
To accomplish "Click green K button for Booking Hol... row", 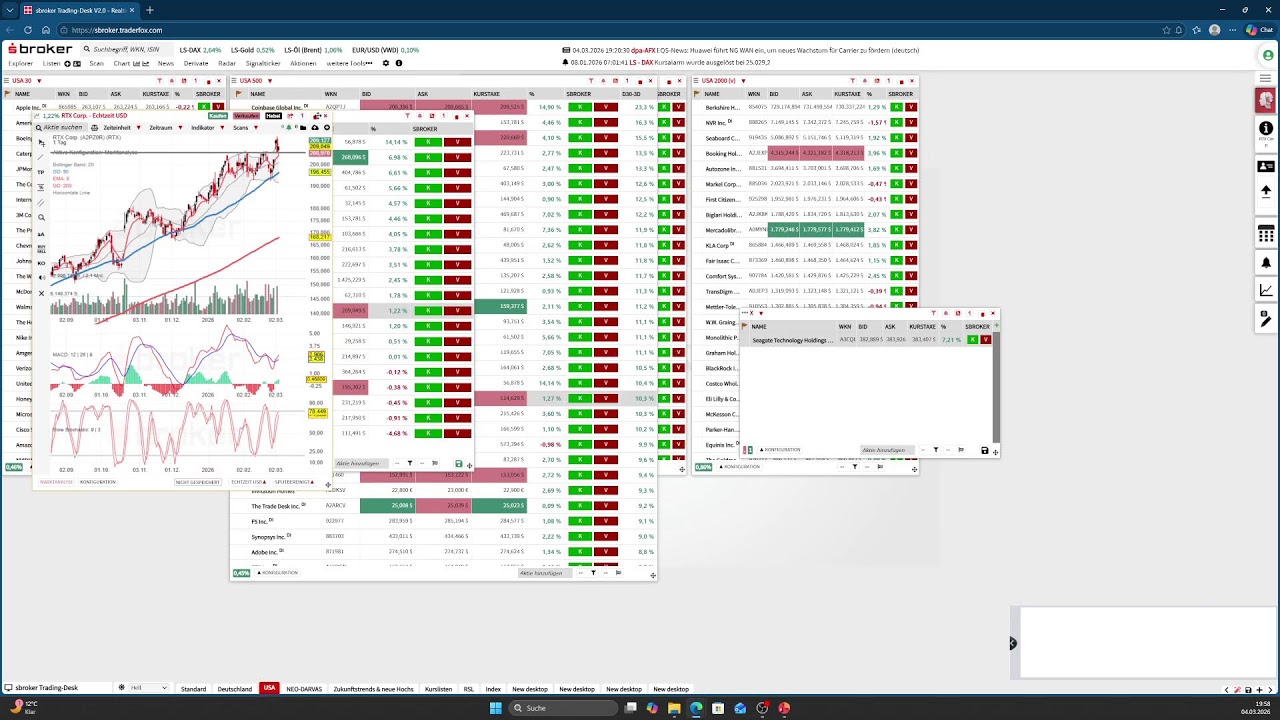I will [897, 153].
